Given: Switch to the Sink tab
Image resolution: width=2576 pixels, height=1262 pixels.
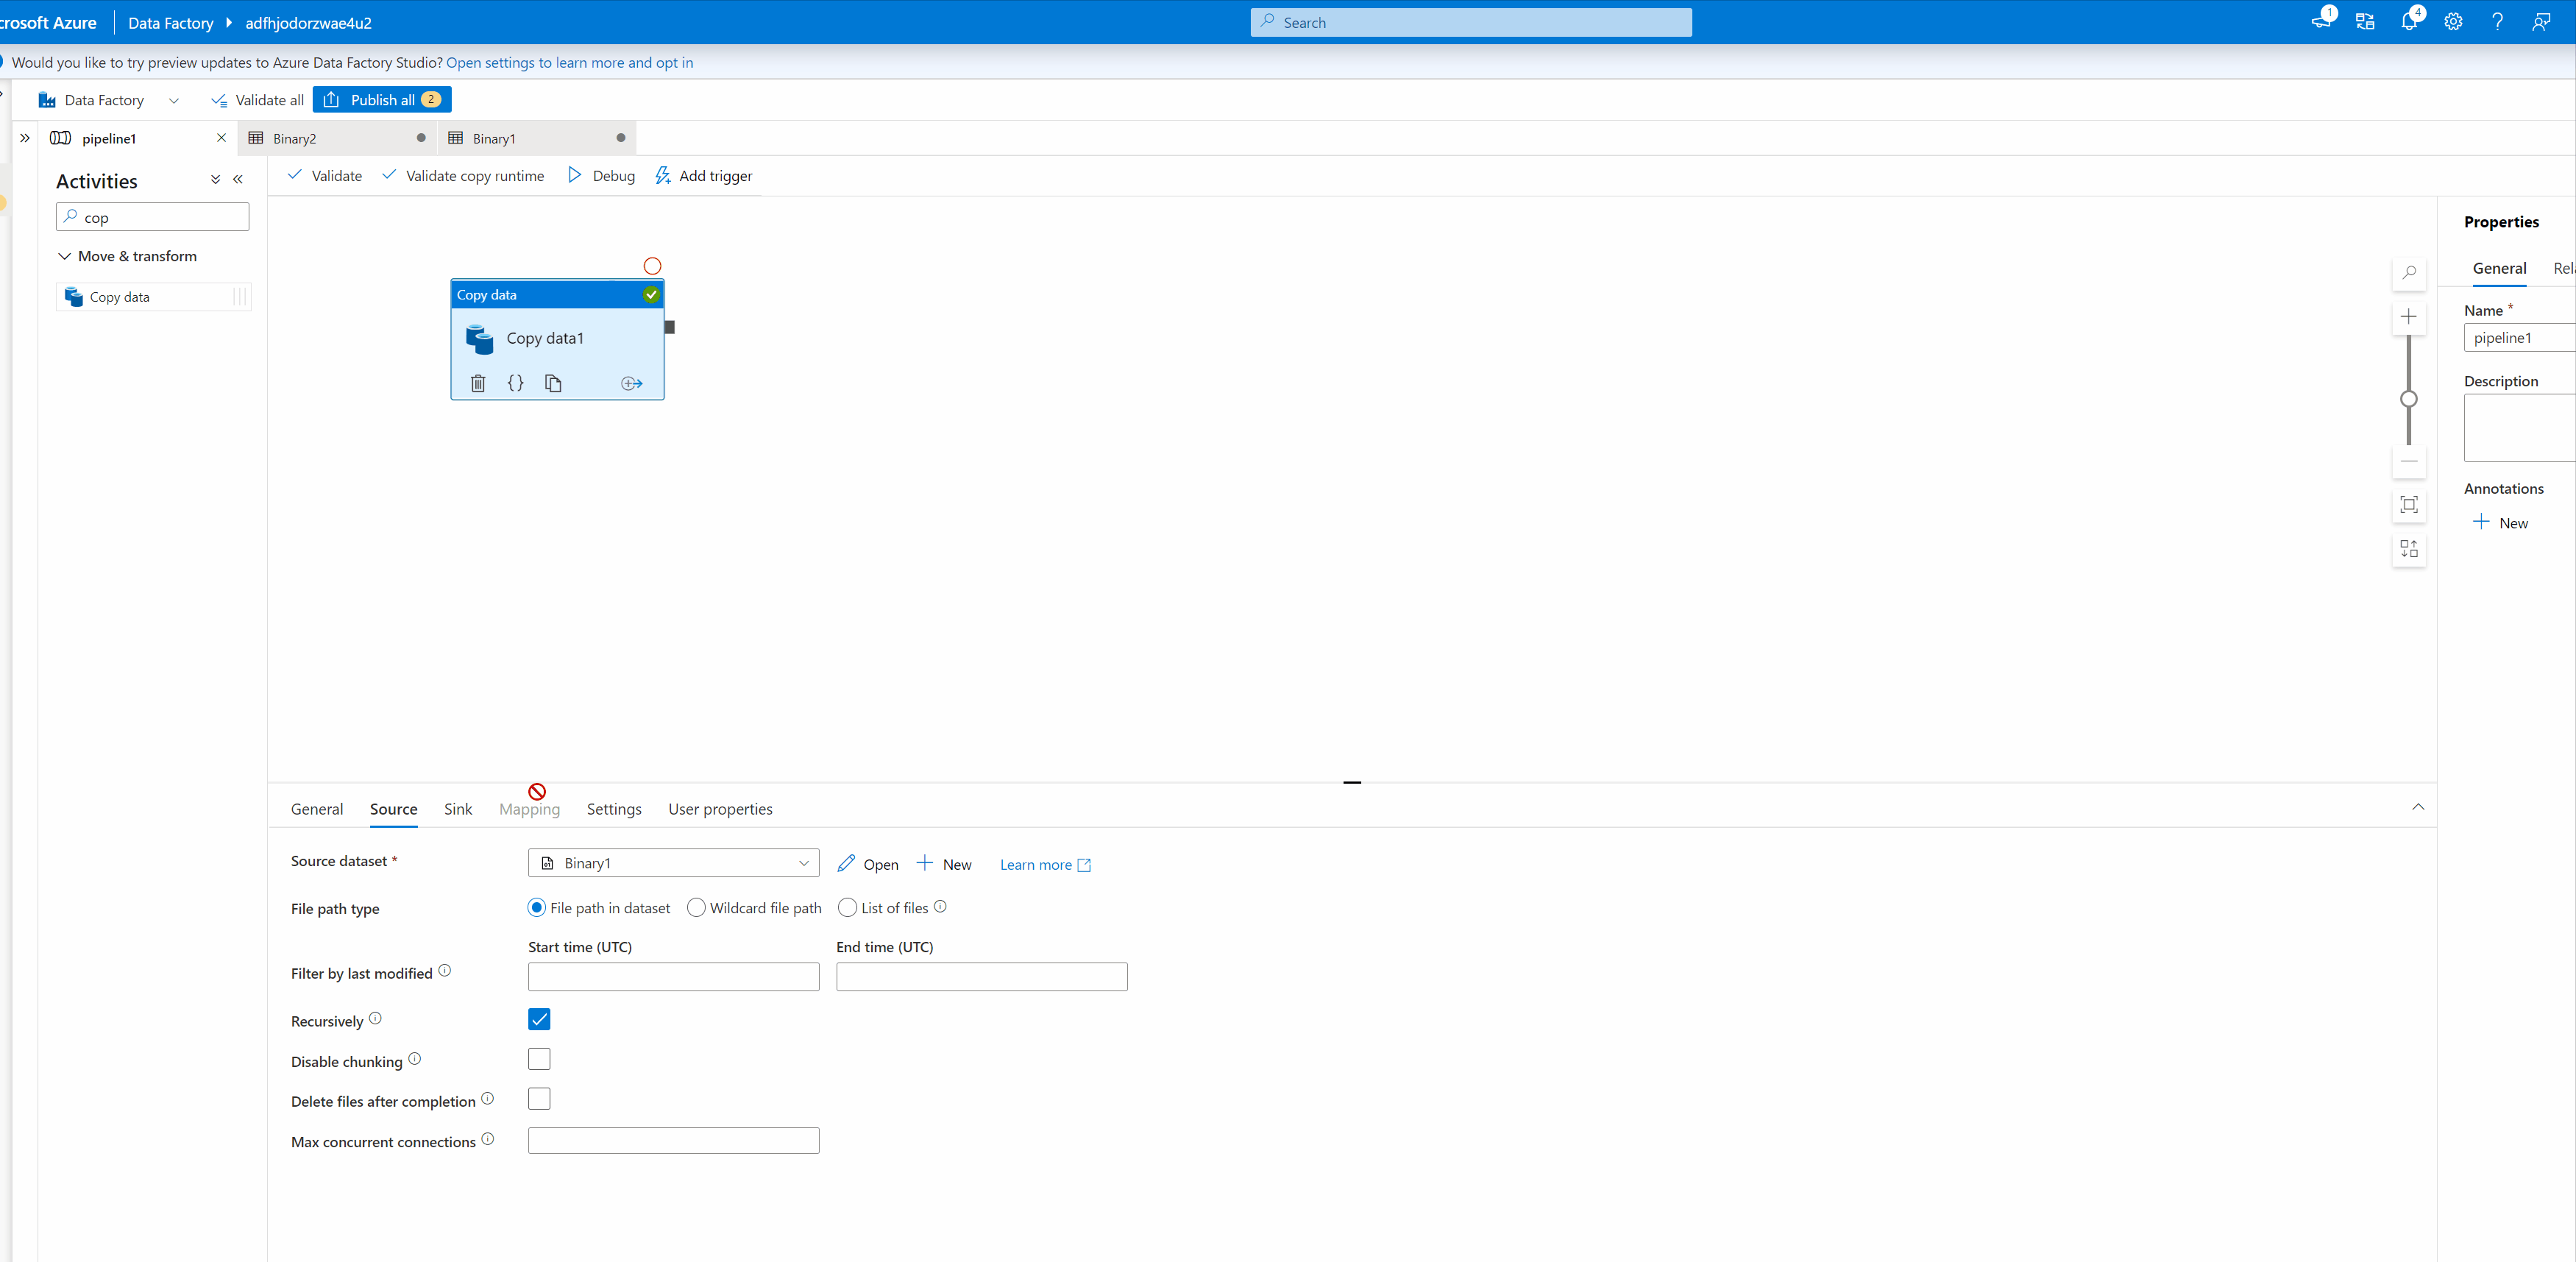Looking at the screenshot, I should [x=458, y=809].
